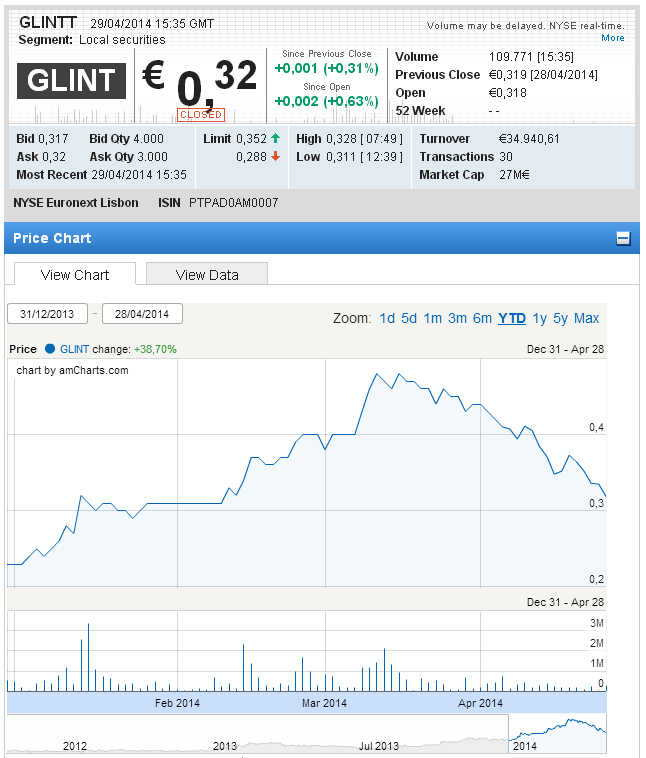Click the Market Cap value 27M€

(514, 175)
